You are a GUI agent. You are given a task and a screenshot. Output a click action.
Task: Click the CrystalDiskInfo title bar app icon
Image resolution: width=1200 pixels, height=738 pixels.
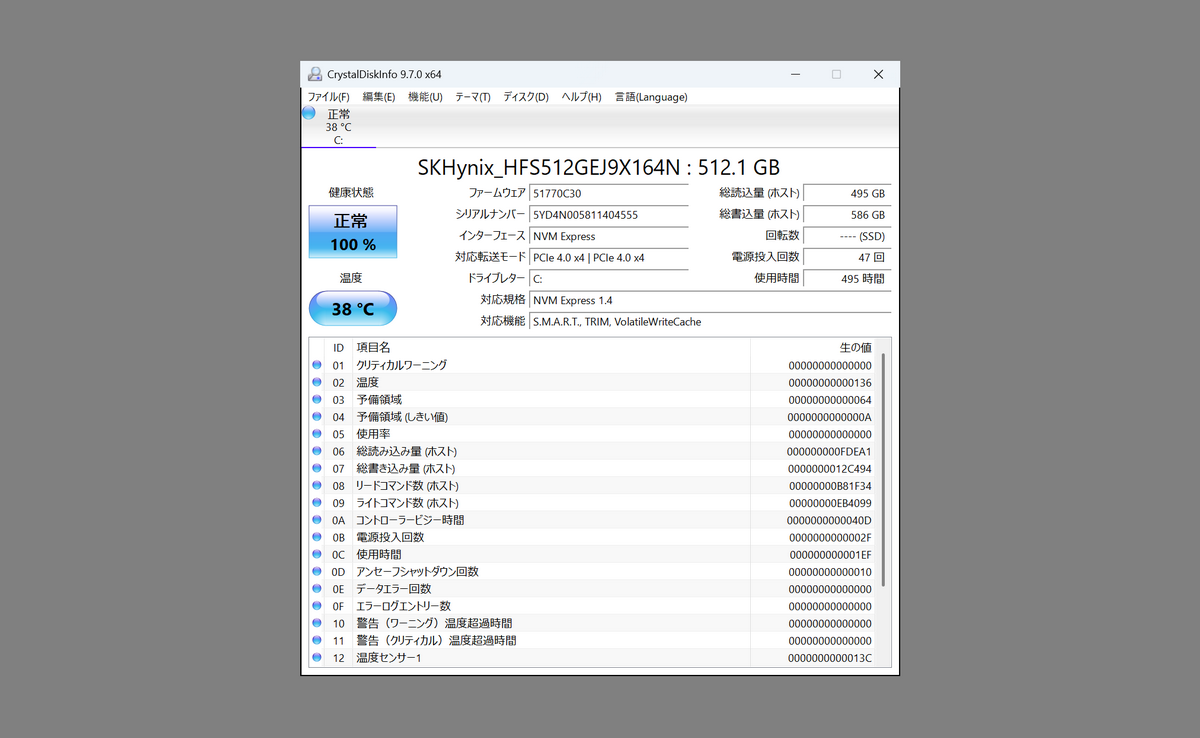[x=315, y=74]
